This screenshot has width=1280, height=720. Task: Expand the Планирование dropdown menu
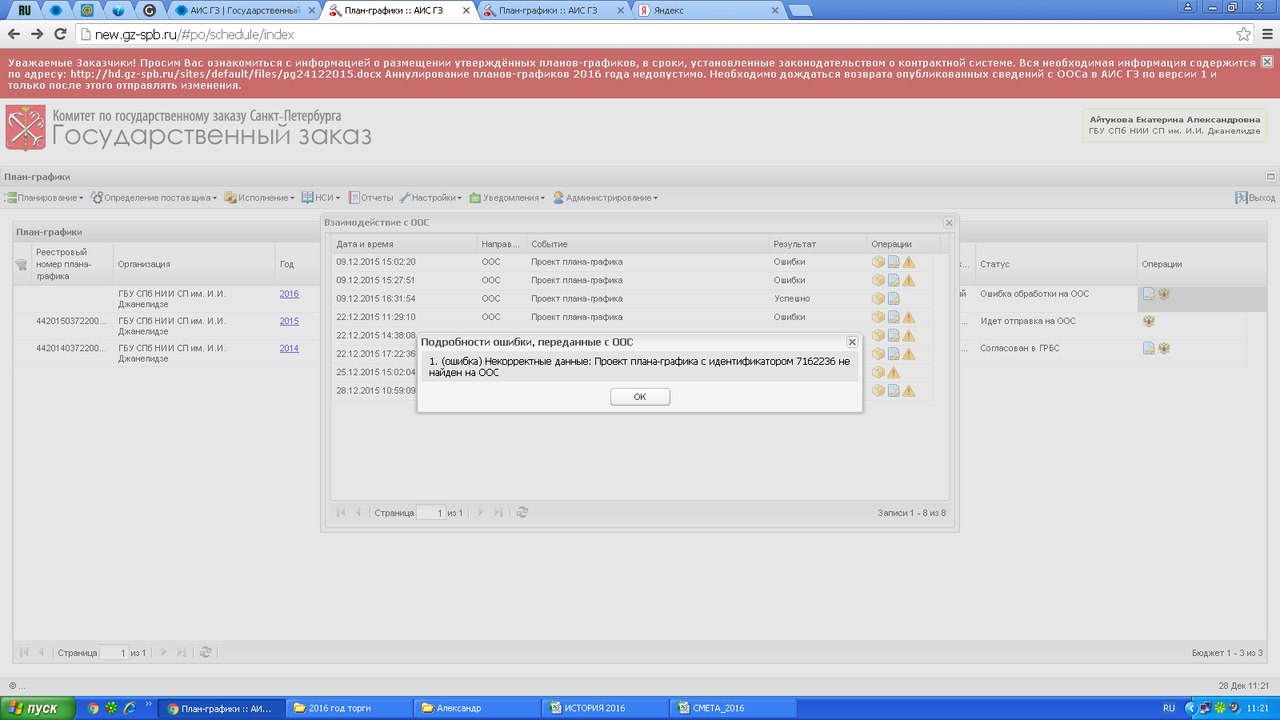46,198
